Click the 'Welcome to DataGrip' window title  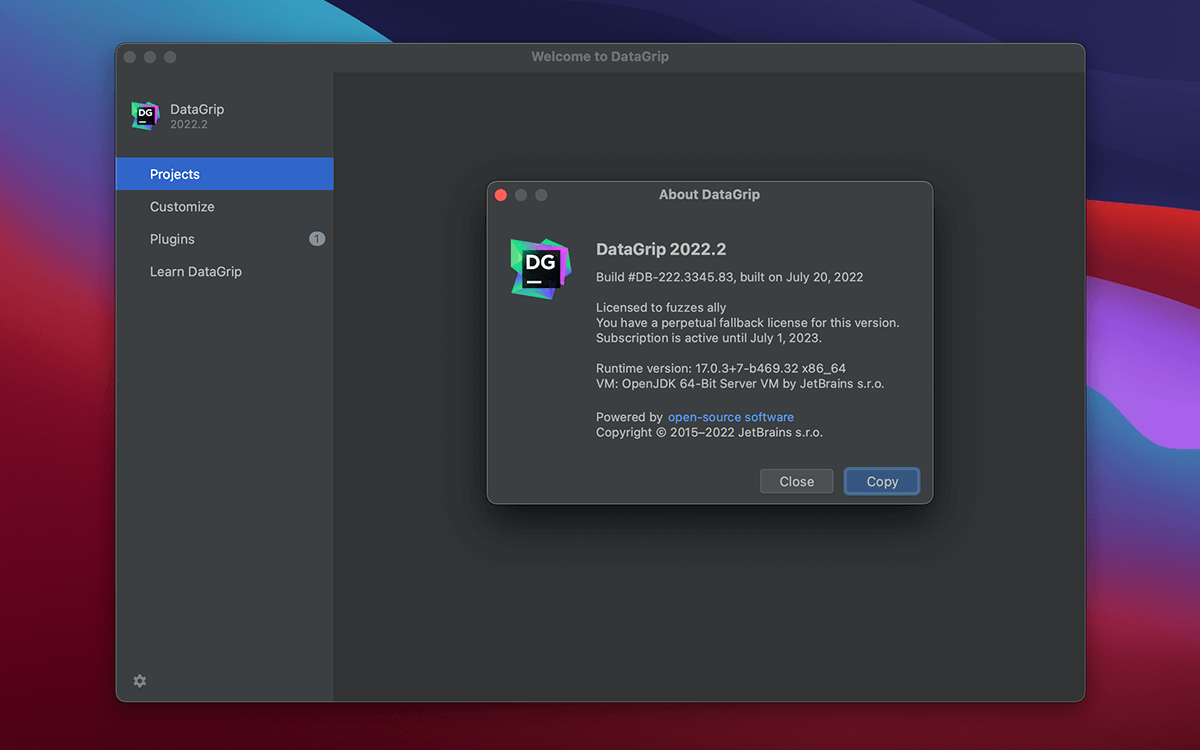[600, 57]
